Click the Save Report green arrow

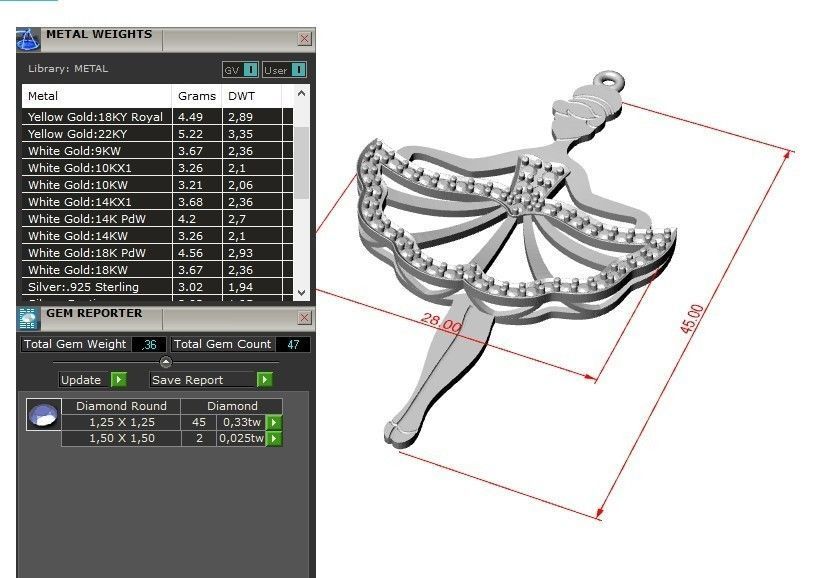point(265,380)
